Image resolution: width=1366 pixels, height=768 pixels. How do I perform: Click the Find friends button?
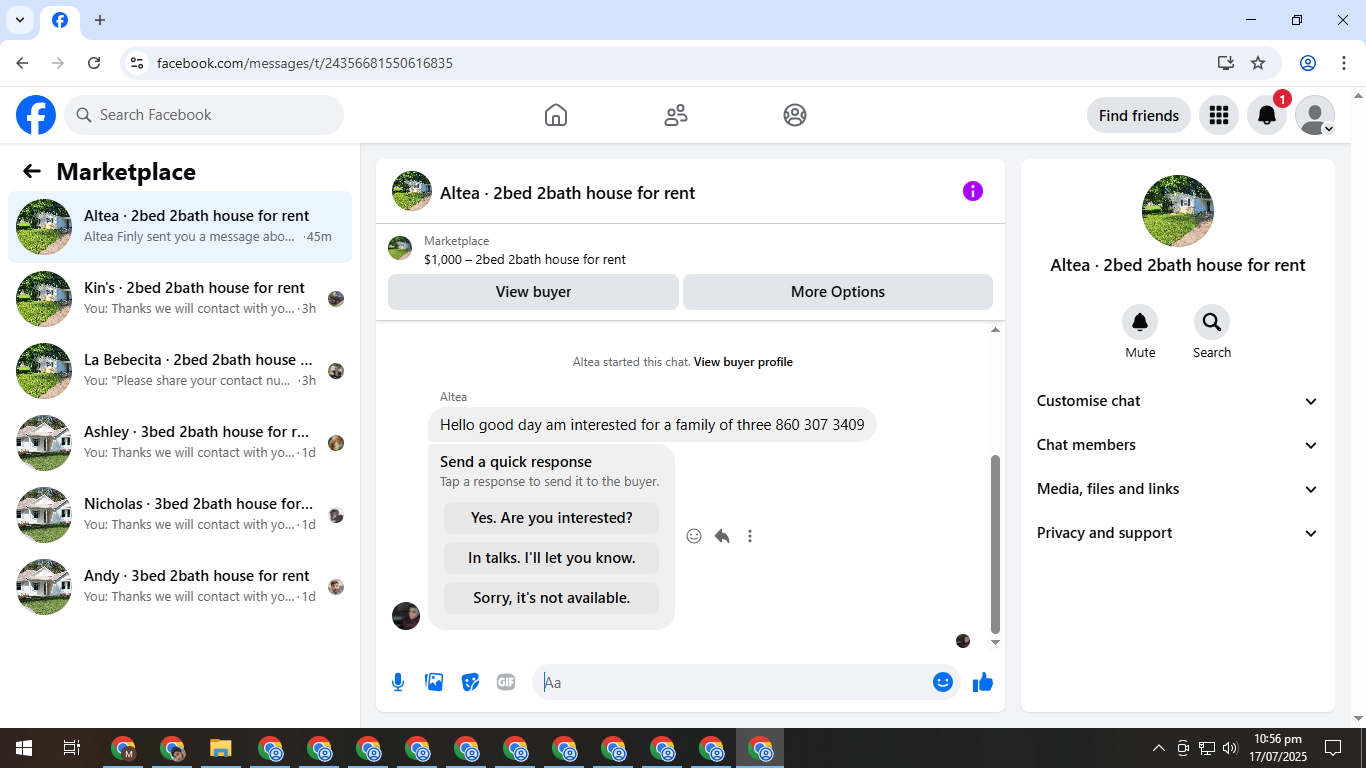1139,115
